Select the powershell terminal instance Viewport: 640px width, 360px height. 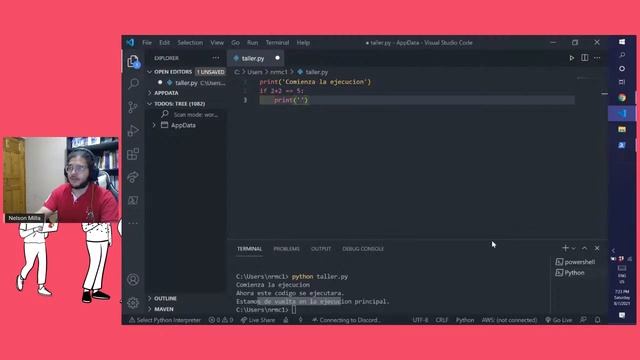(576, 262)
